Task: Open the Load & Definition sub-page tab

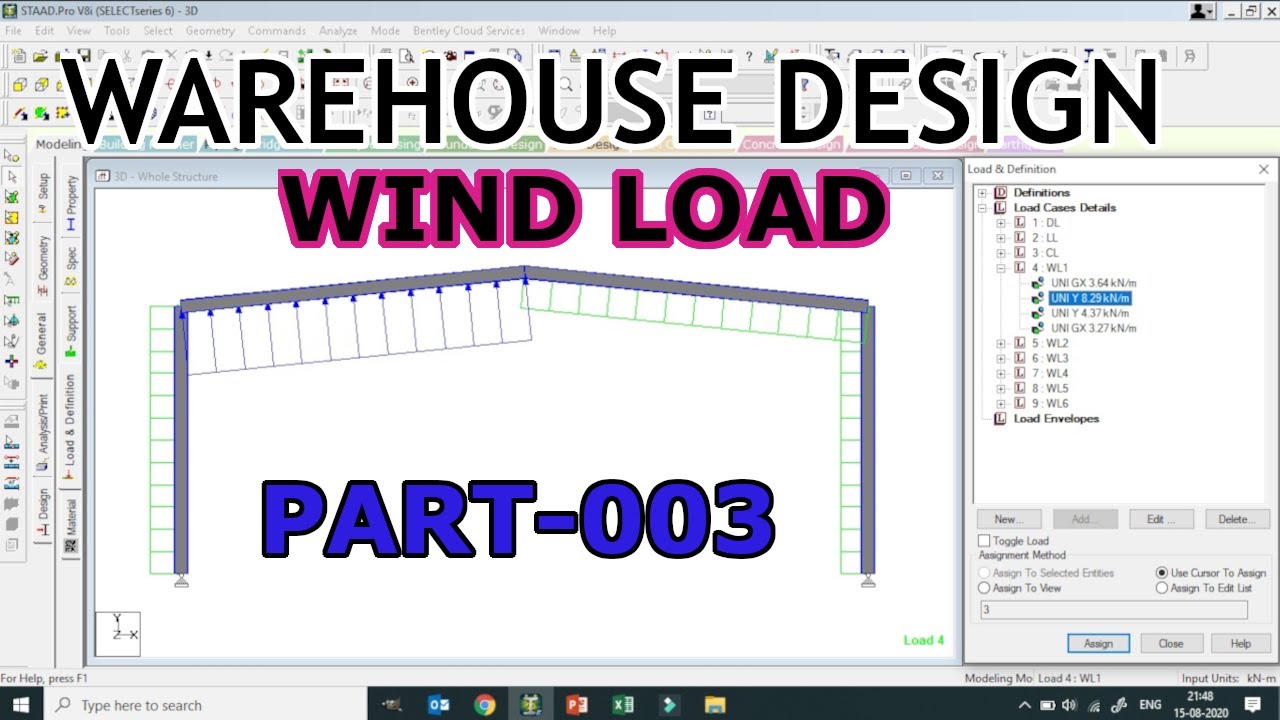Action: click(x=71, y=425)
